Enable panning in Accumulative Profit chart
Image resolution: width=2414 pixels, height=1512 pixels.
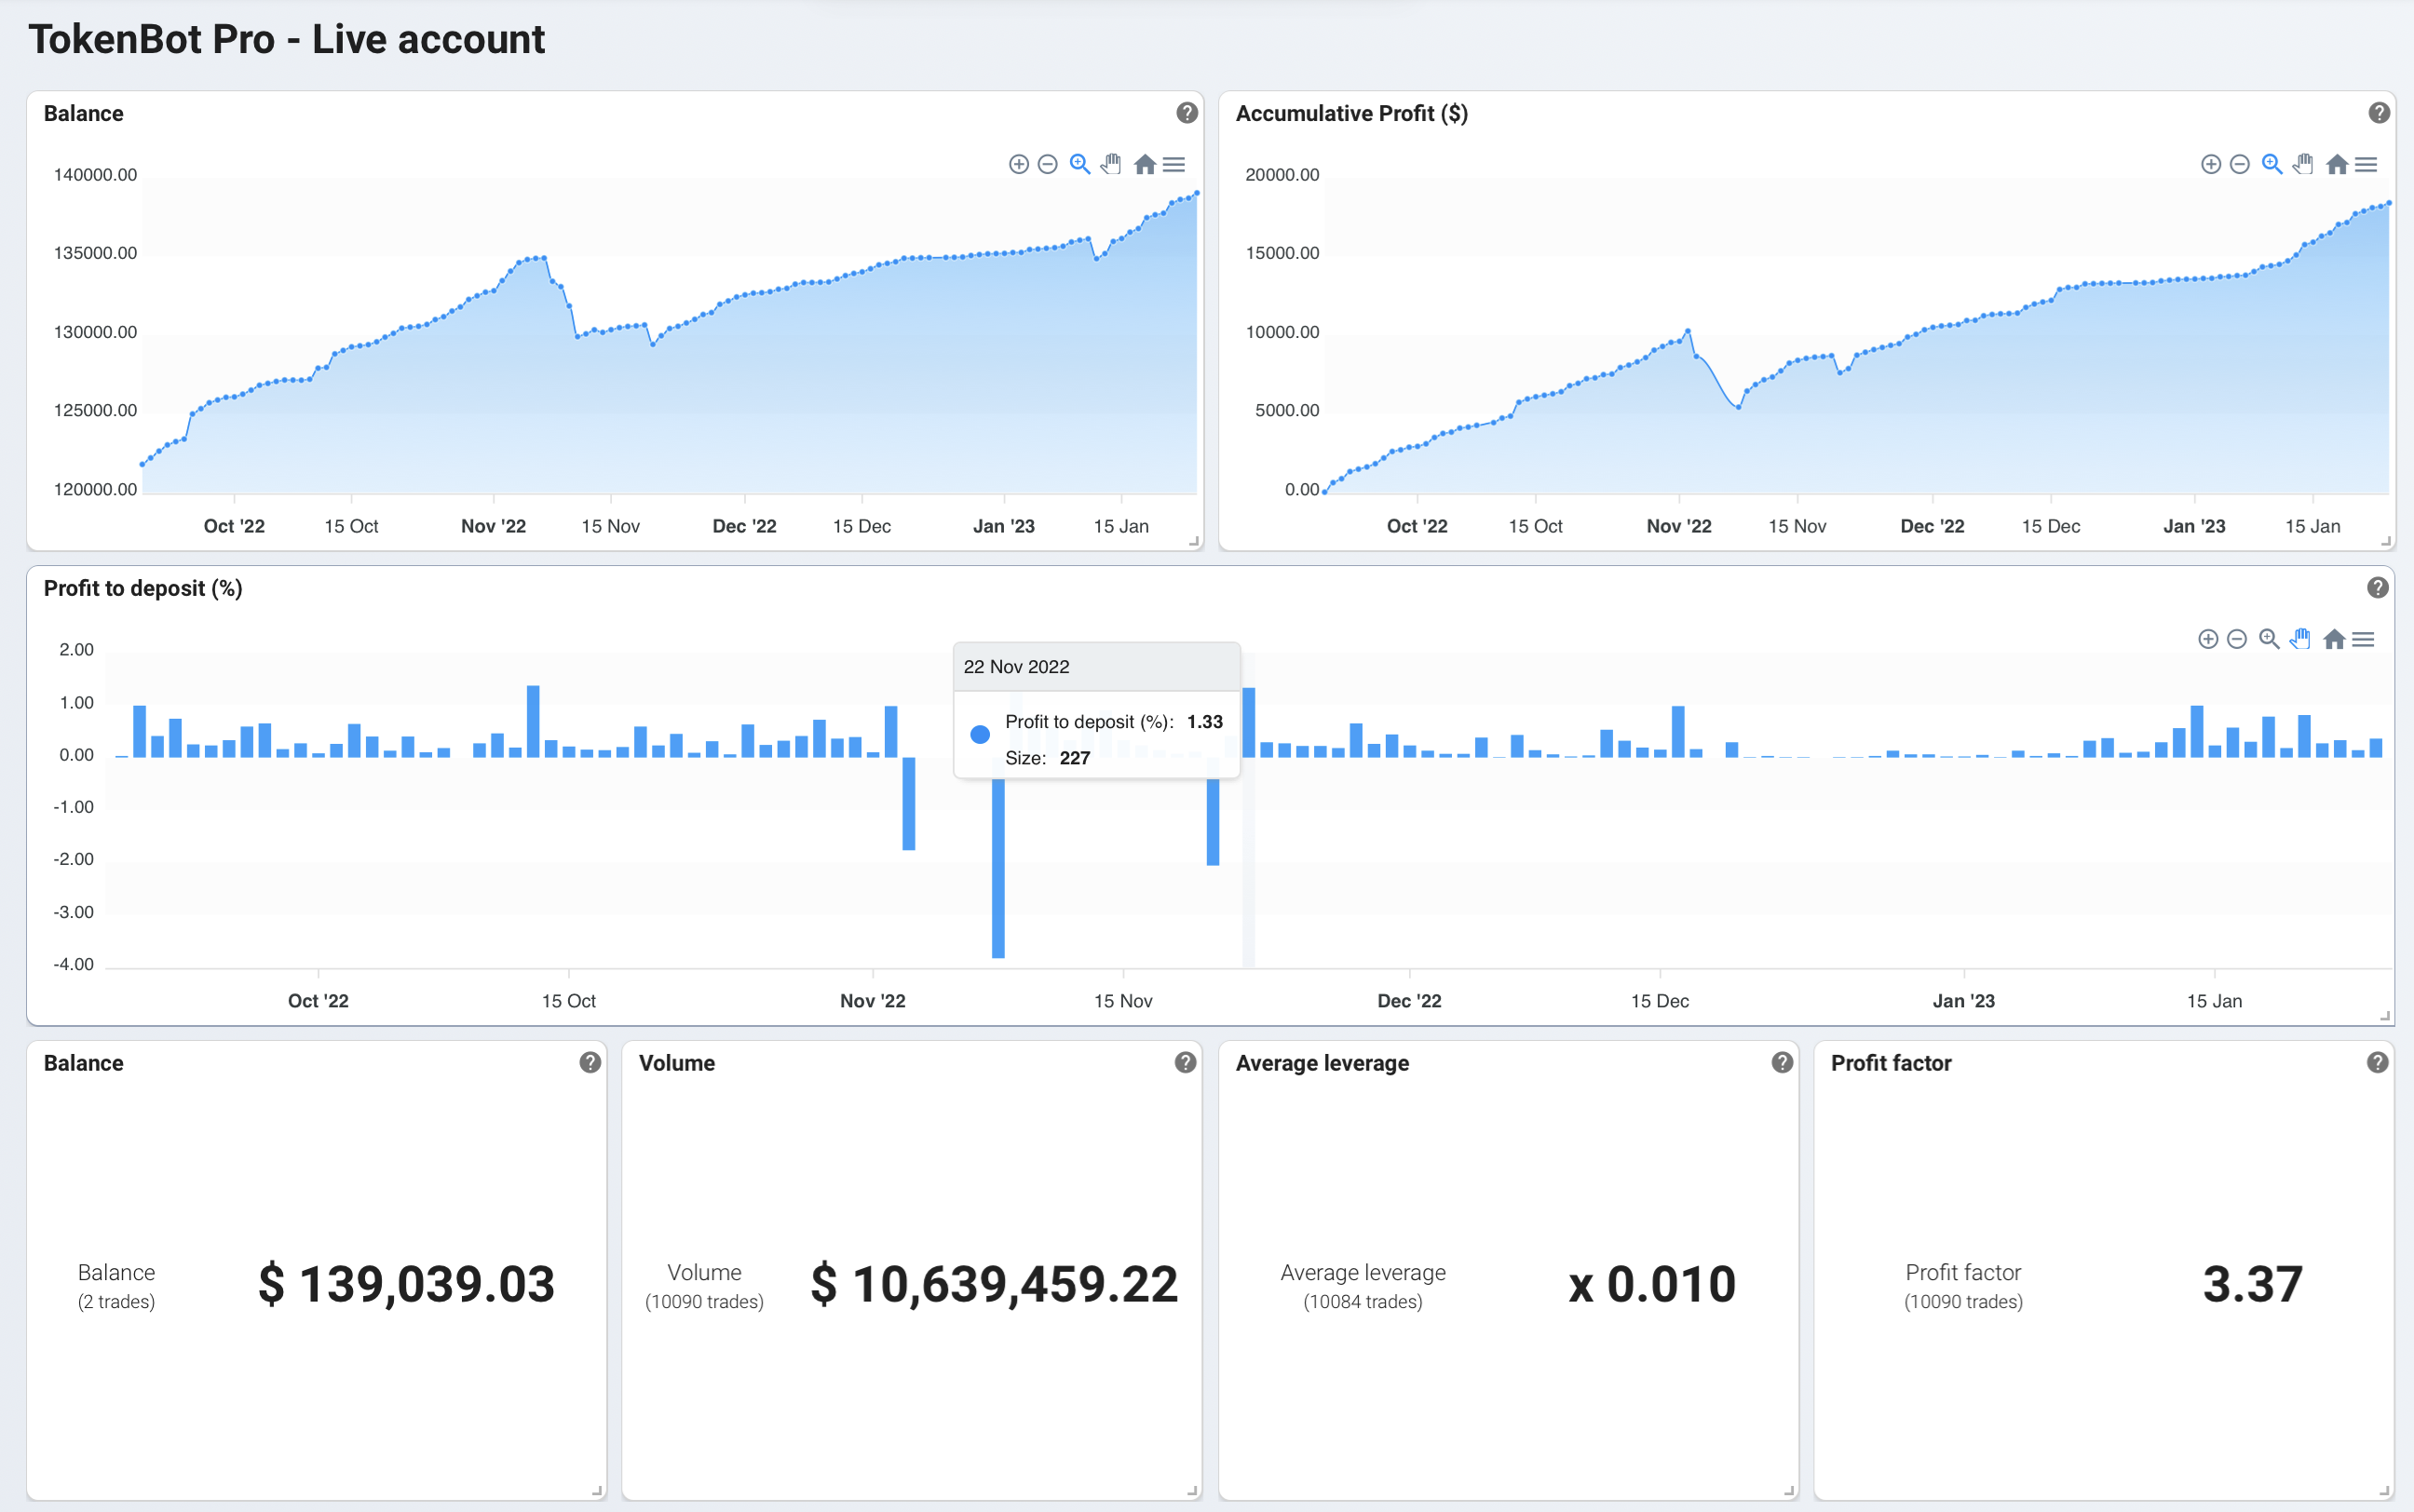pyautogui.click(x=2303, y=164)
